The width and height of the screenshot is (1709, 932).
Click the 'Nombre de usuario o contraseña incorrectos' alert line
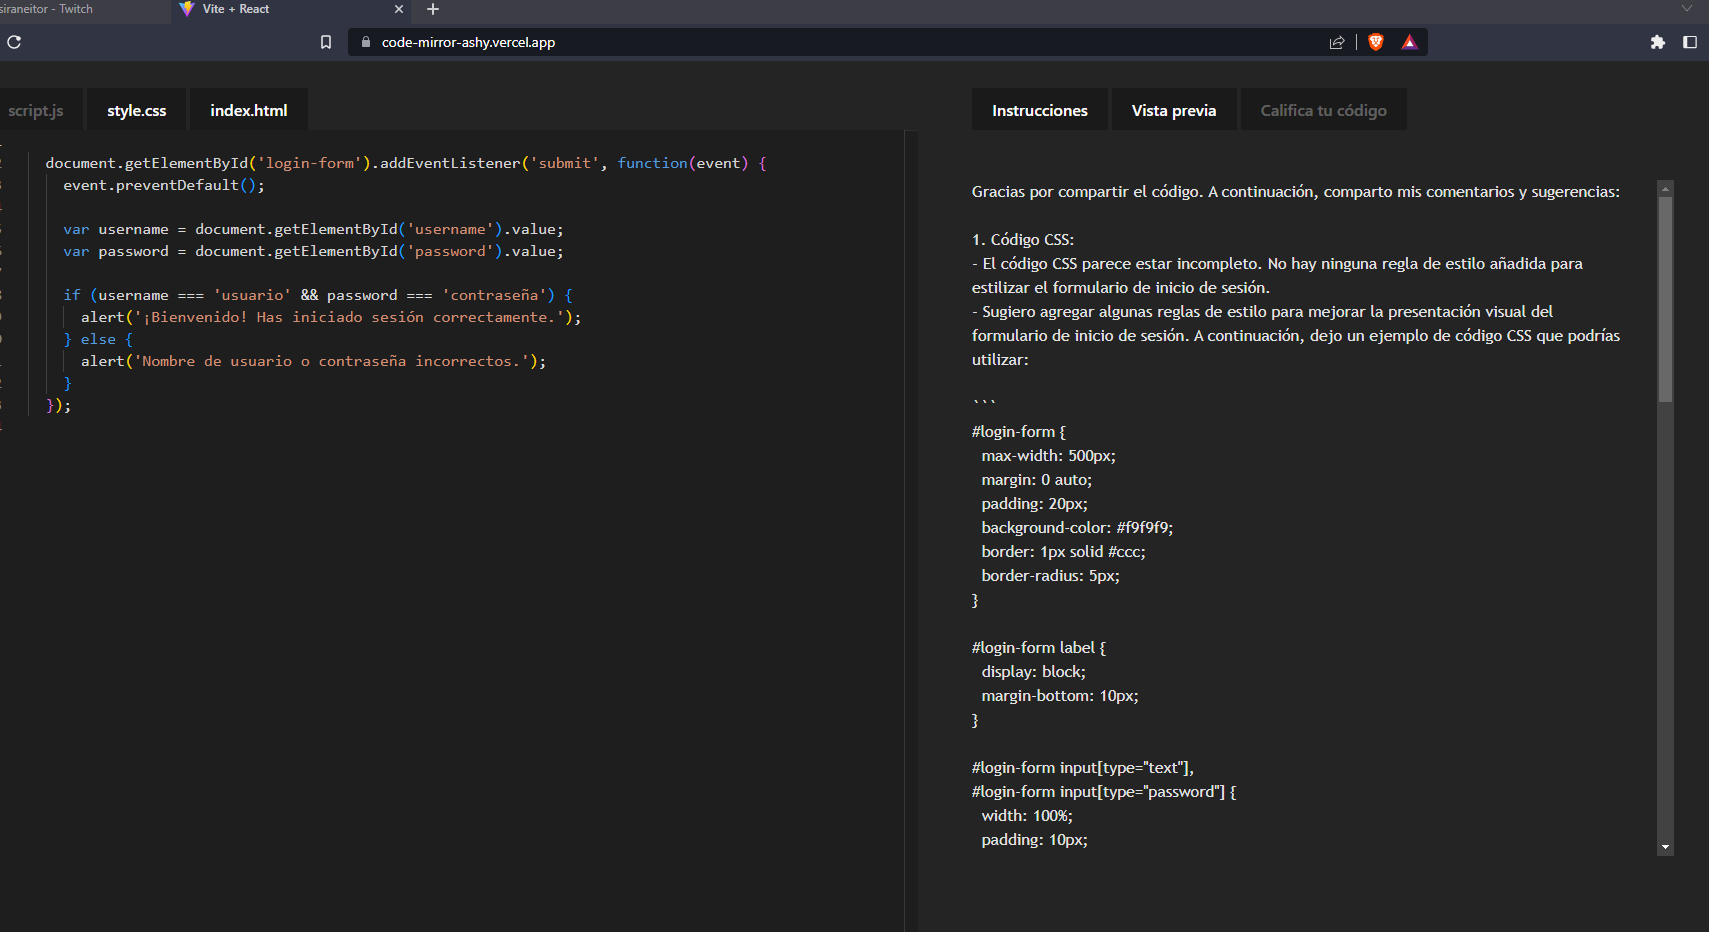pos(314,361)
